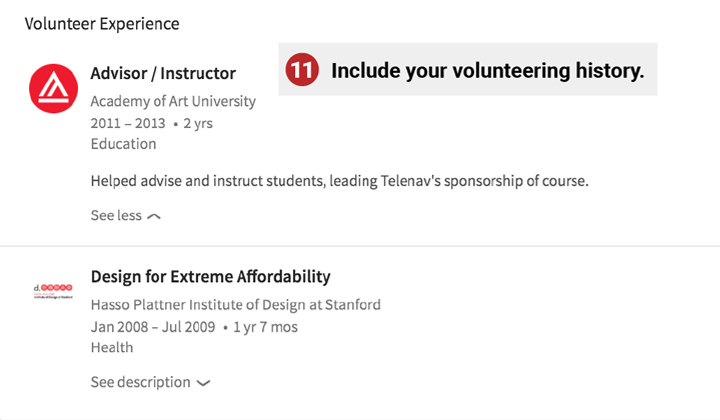Click the 'See less' text link
Screen dimensions: 720x420
click(116, 215)
